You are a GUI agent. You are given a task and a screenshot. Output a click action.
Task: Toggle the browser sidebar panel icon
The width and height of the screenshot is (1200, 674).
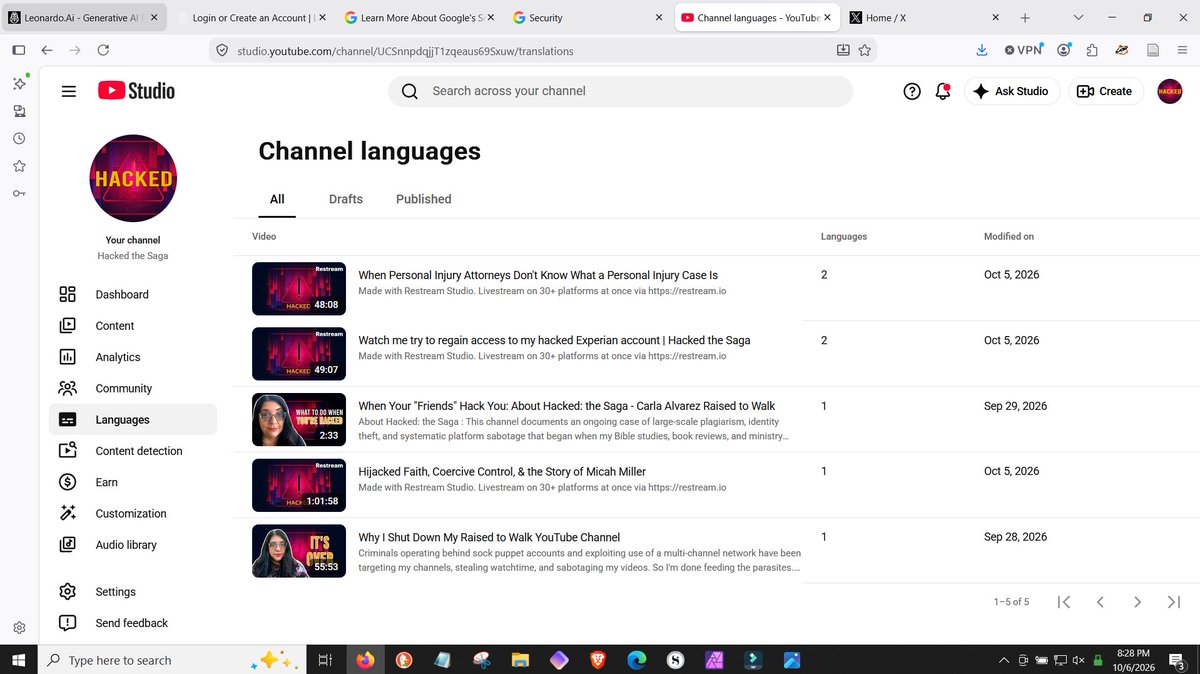coord(19,50)
